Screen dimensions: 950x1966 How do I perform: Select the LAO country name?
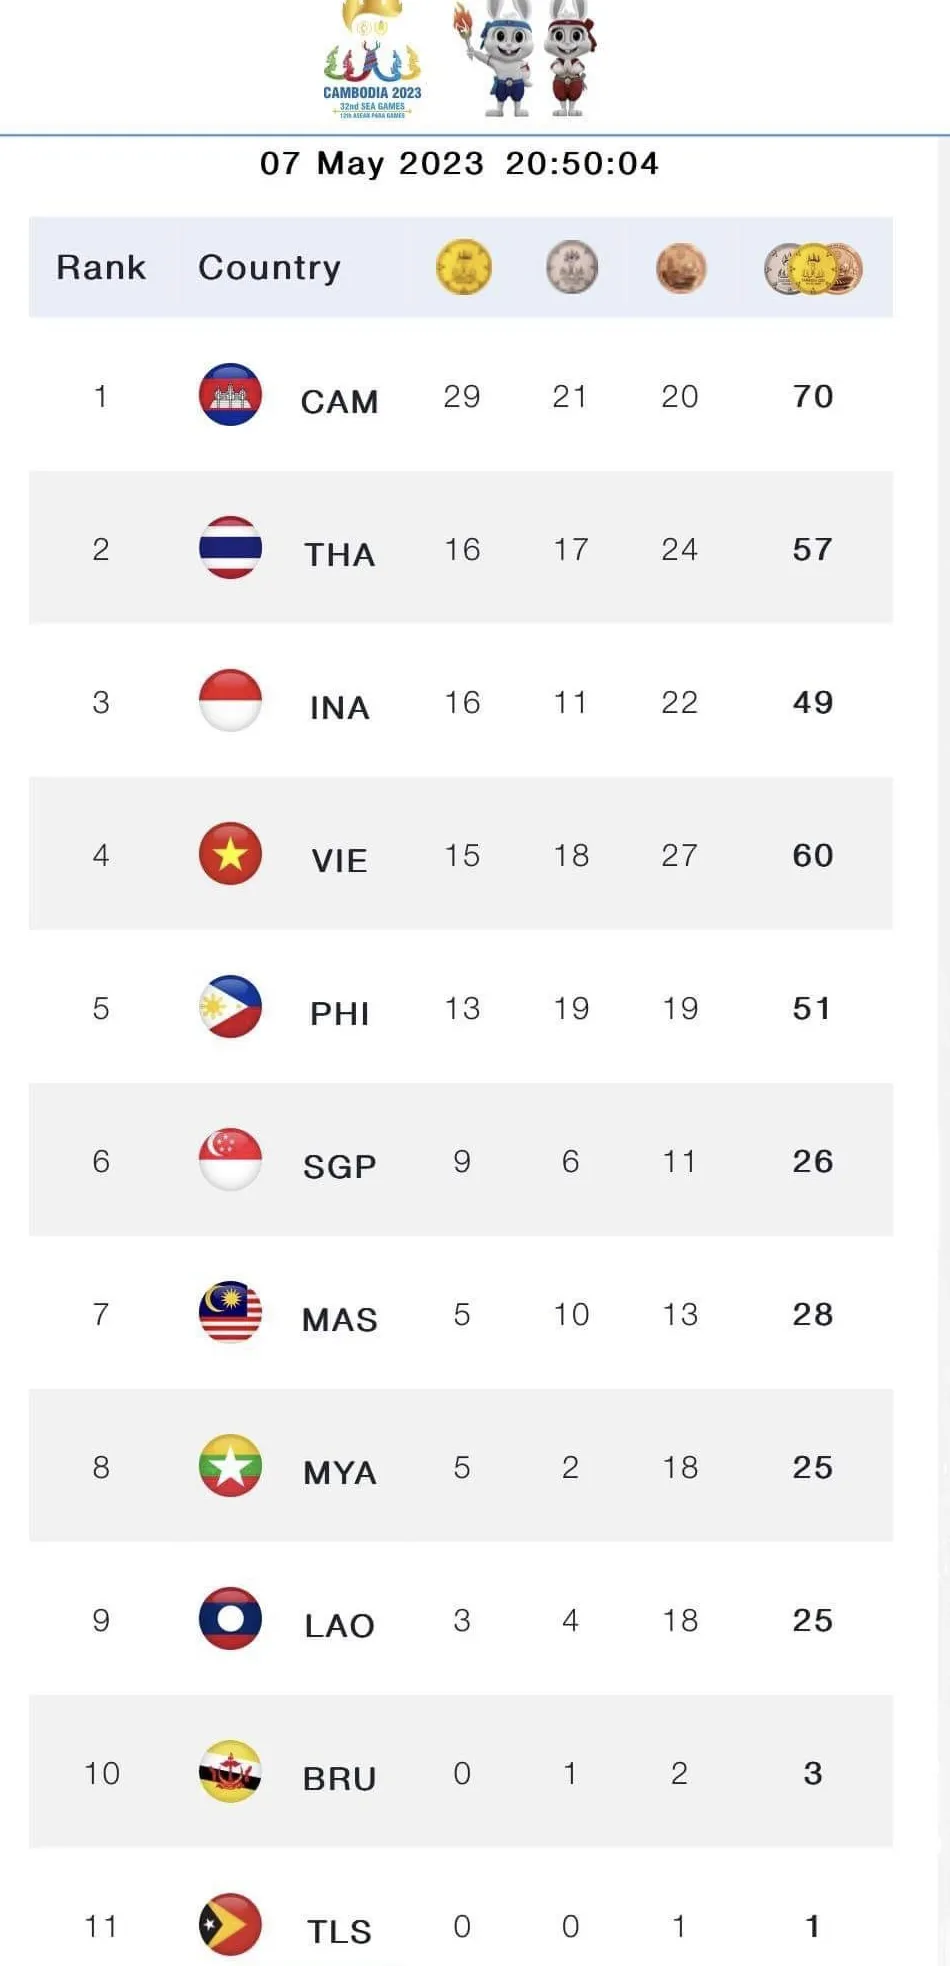point(339,1625)
